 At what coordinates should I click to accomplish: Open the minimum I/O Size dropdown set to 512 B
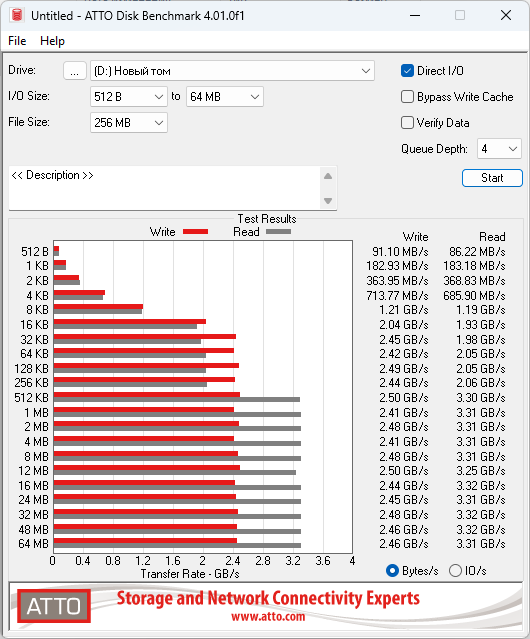click(129, 97)
